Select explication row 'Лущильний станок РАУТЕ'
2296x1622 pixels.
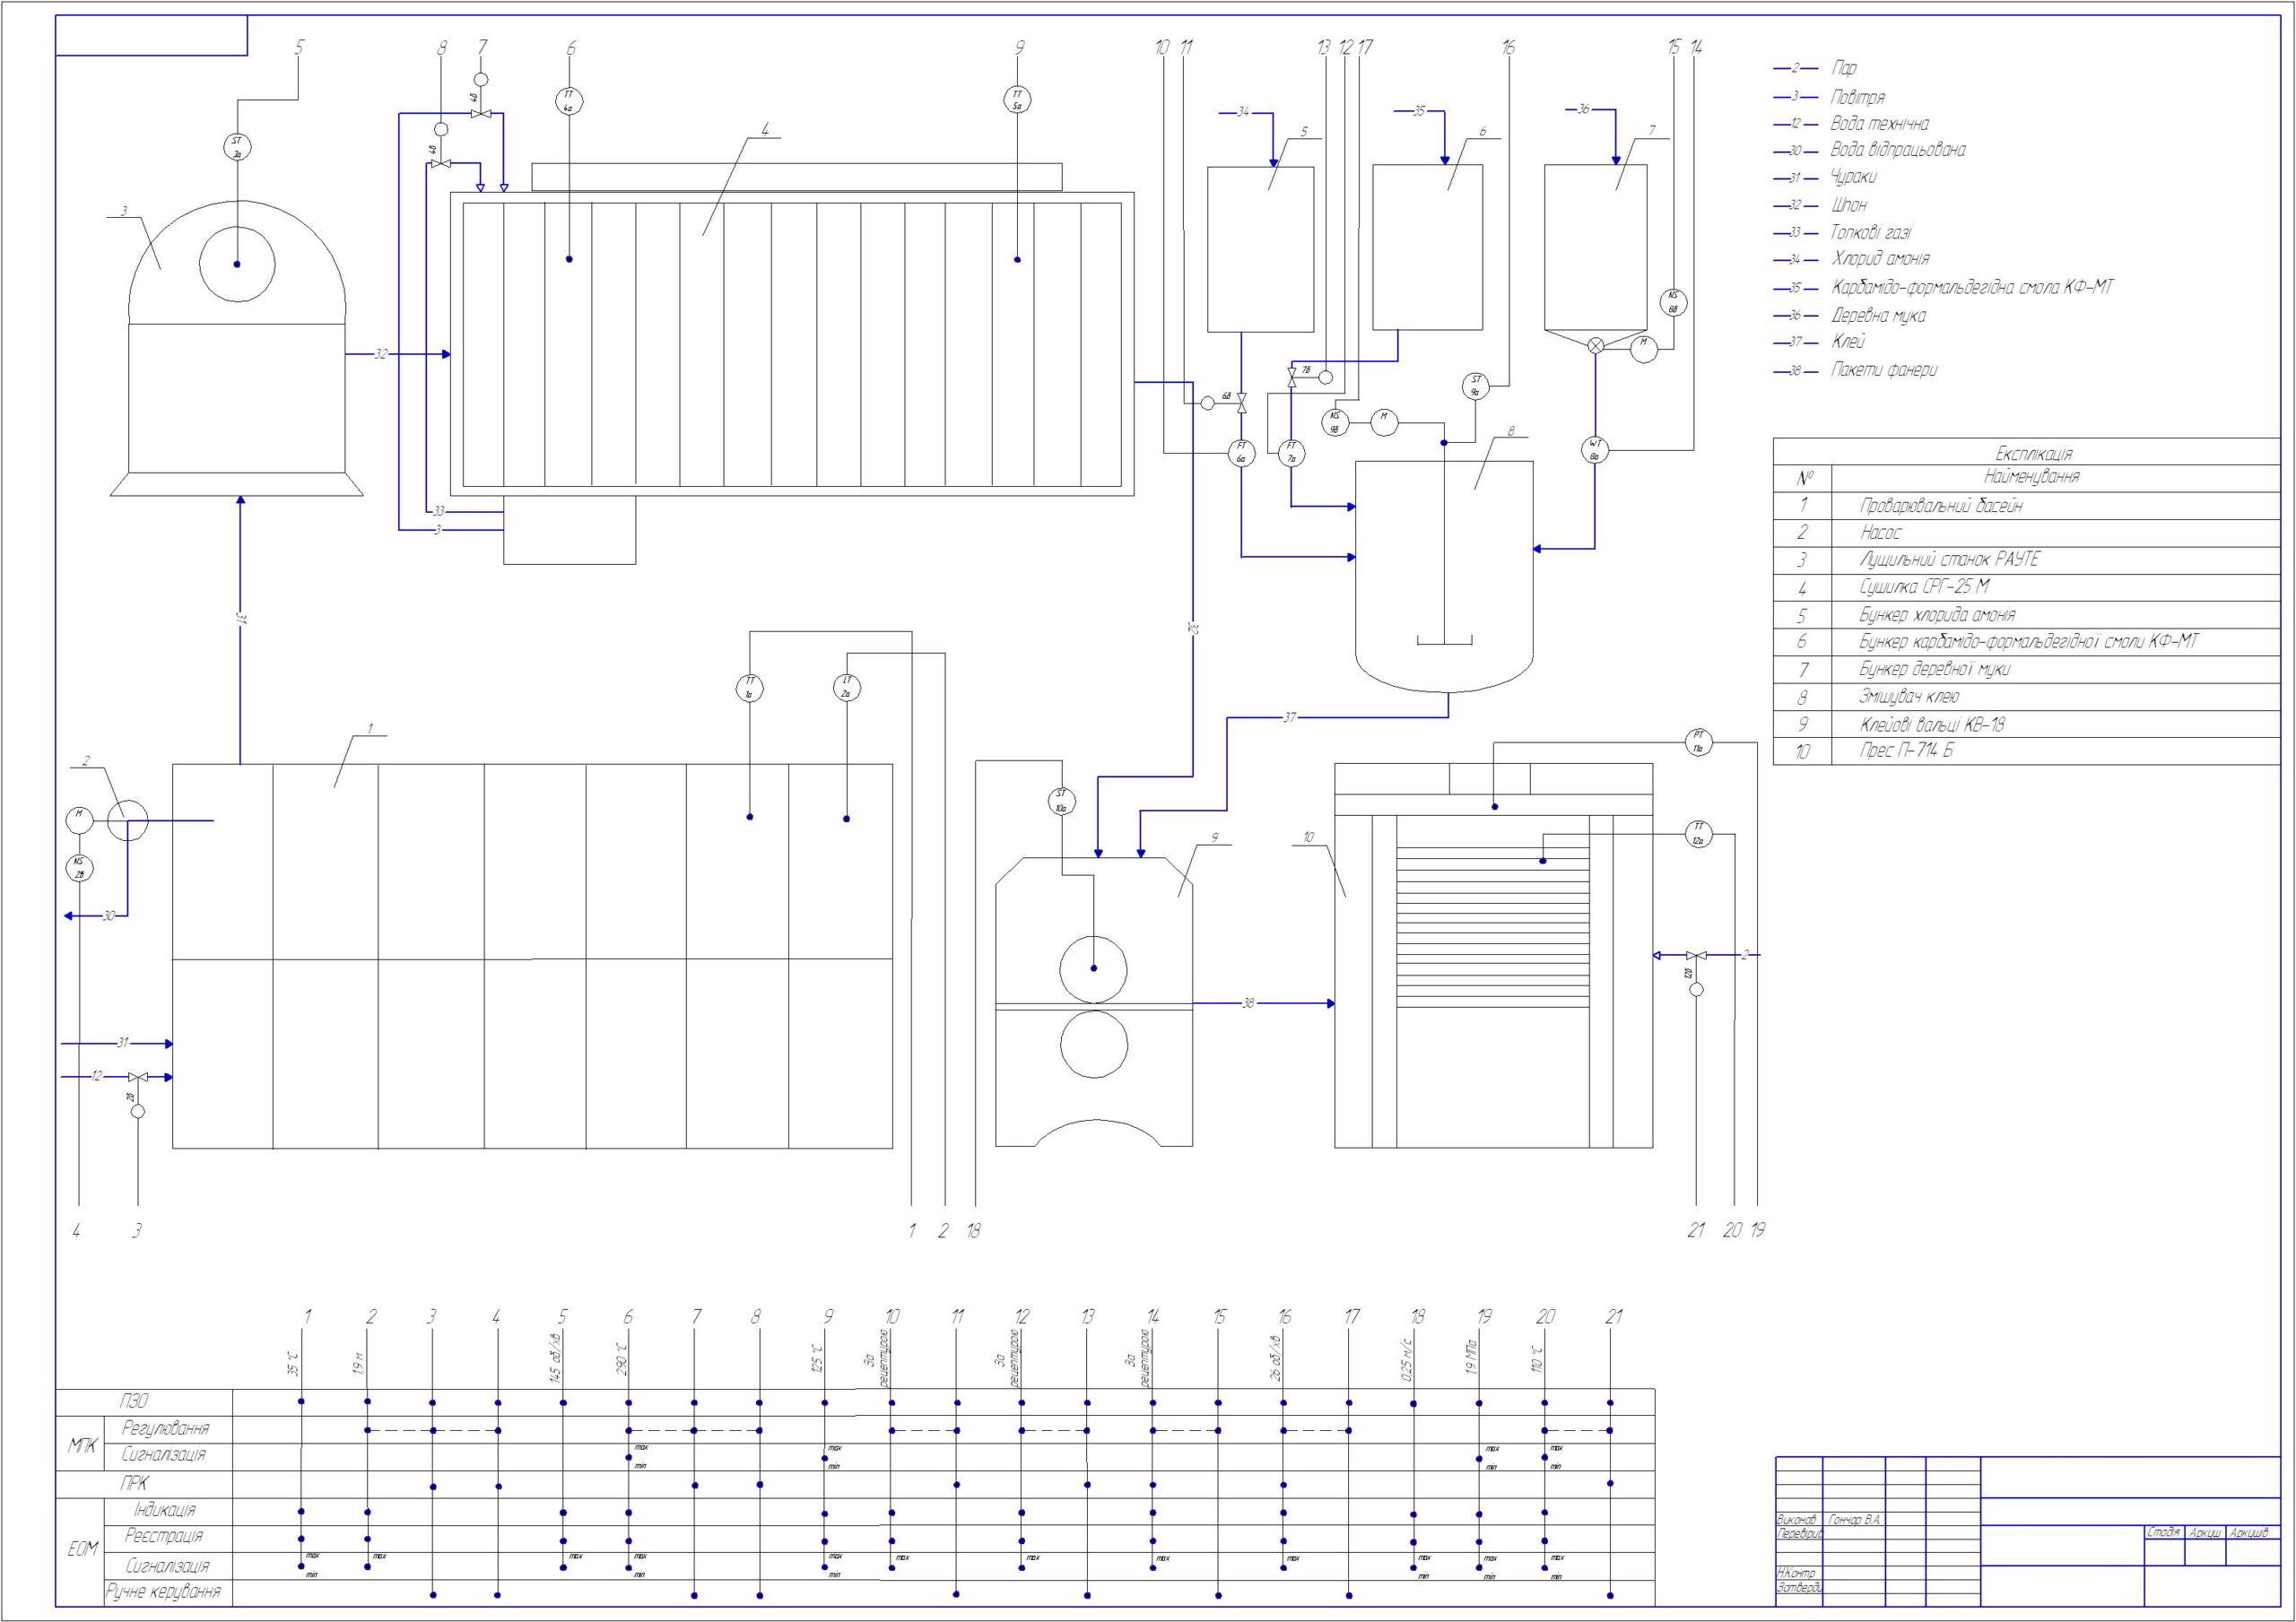(2026, 560)
